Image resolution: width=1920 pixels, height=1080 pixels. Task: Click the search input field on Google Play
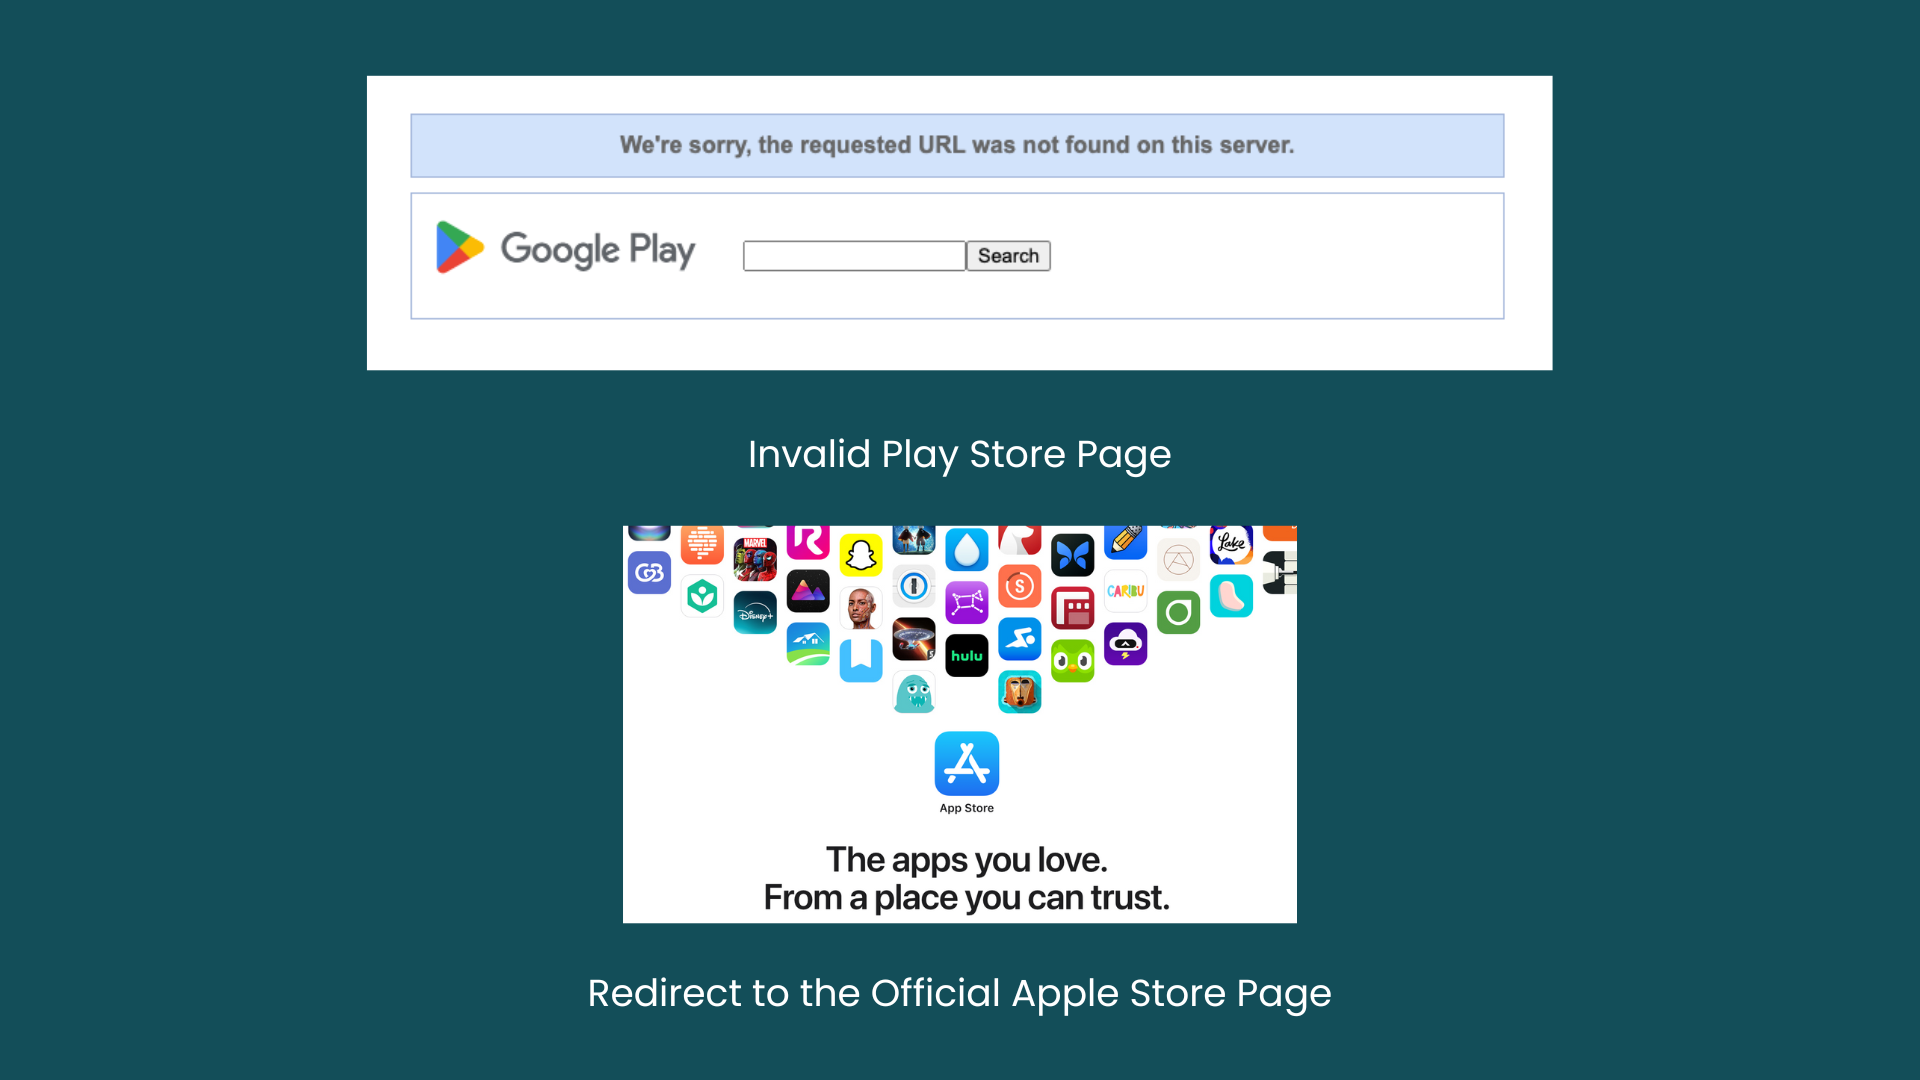click(x=853, y=255)
